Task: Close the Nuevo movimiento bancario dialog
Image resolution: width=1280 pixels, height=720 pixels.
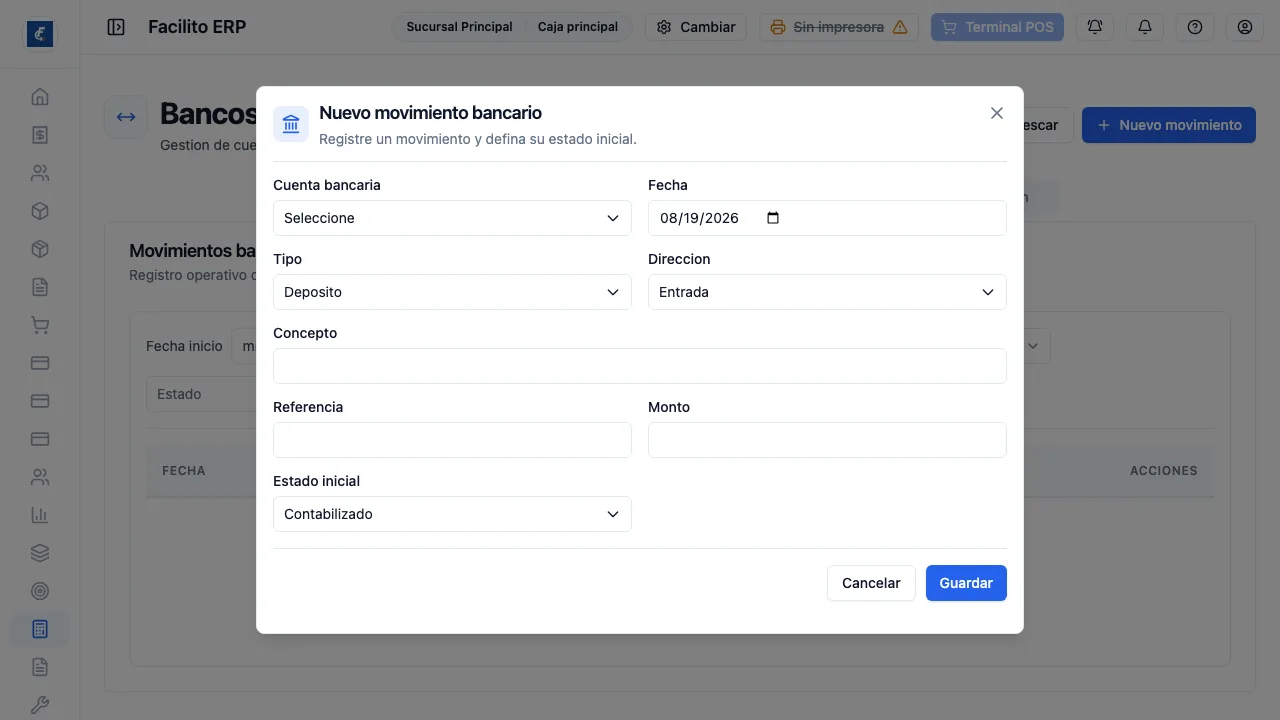Action: point(997,113)
